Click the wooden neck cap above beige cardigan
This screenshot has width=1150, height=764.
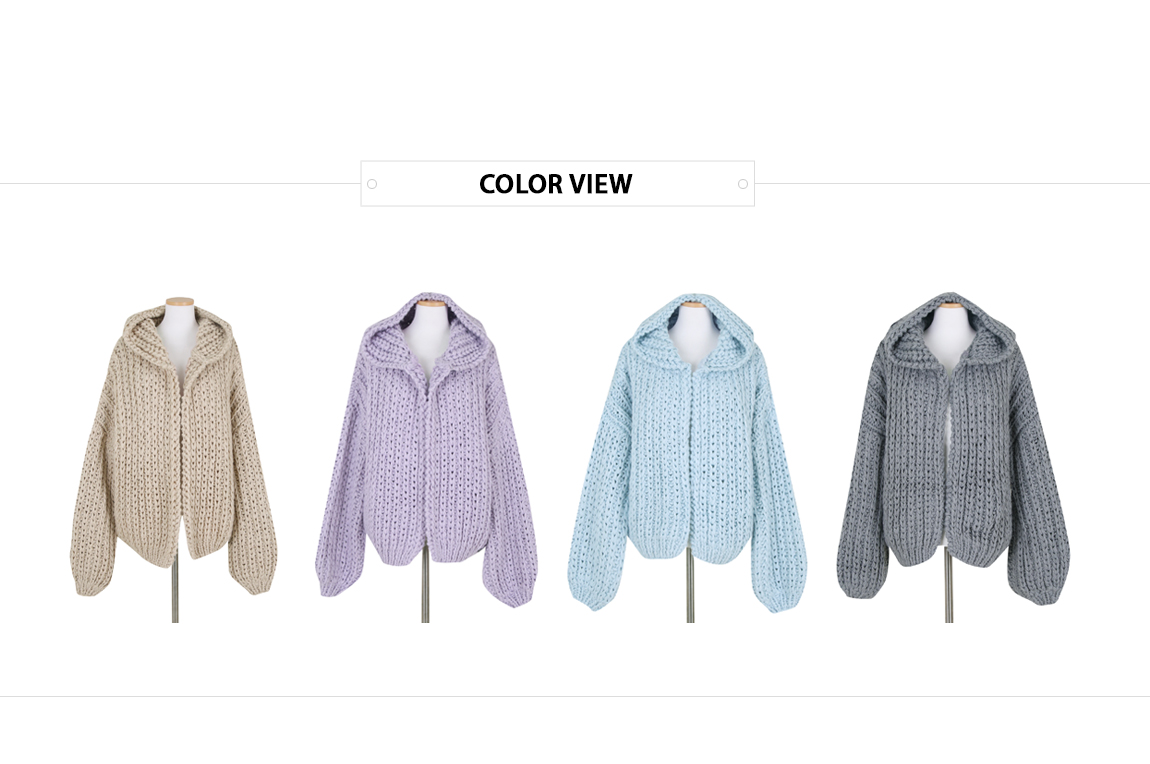(180, 301)
